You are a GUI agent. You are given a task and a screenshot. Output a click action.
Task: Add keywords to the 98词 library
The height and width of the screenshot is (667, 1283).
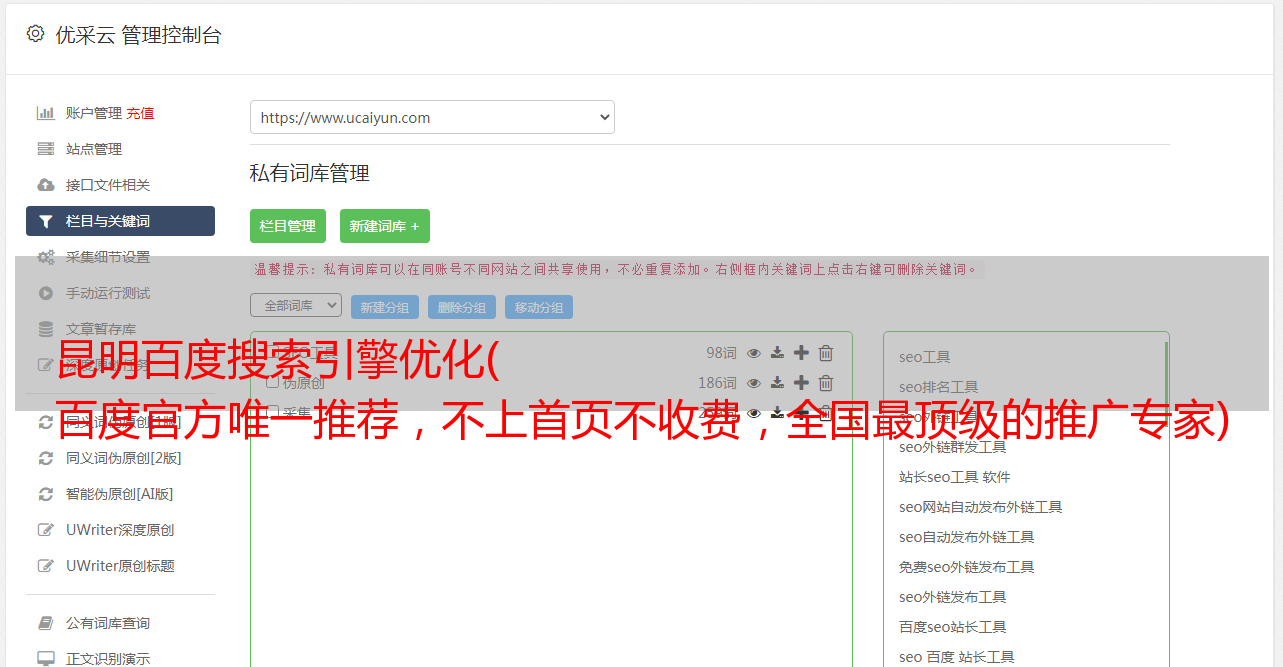tap(801, 352)
